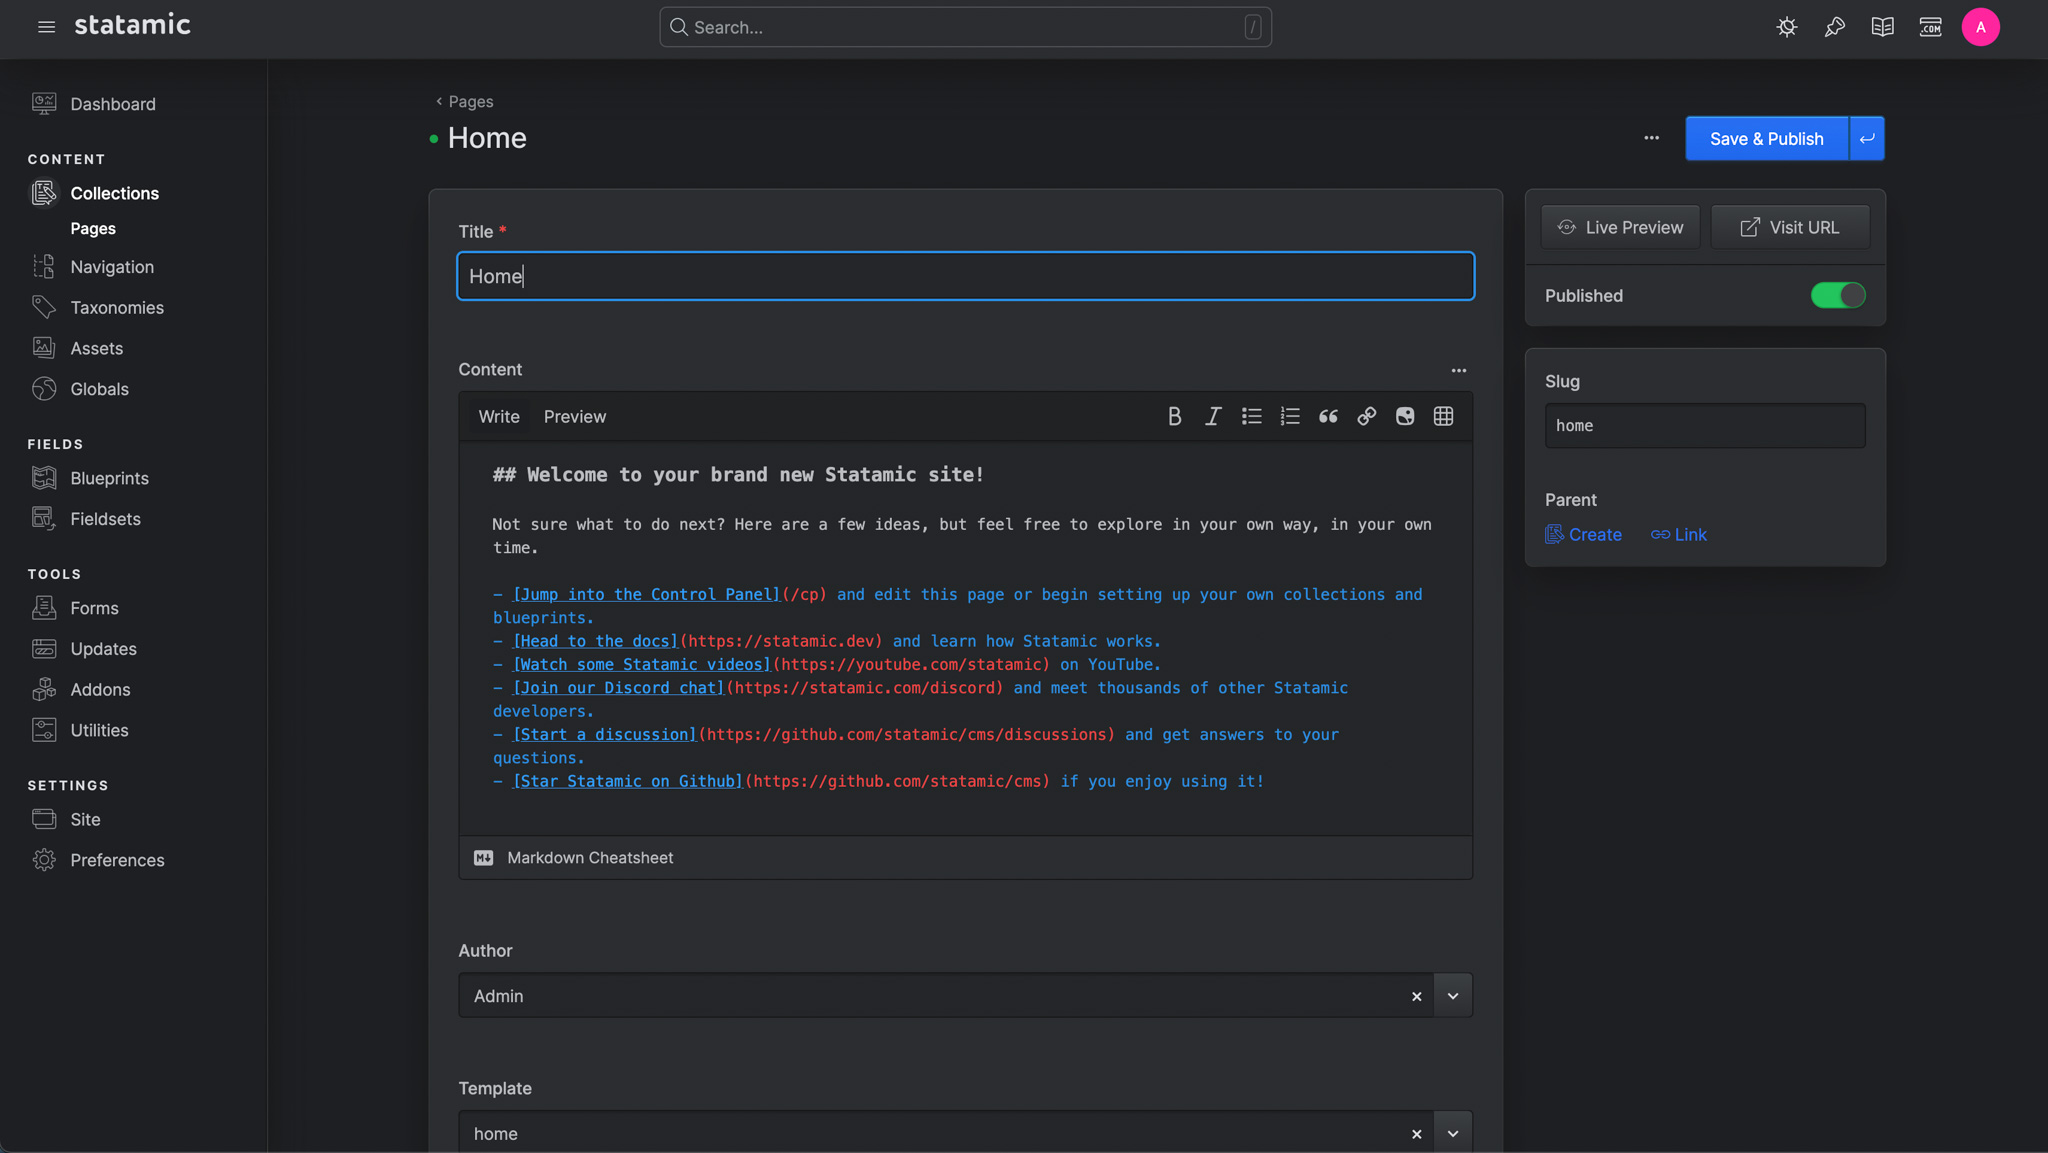Image resolution: width=2048 pixels, height=1153 pixels.
Task: Switch theme with the sun icon
Action: [x=1787, y=27]
